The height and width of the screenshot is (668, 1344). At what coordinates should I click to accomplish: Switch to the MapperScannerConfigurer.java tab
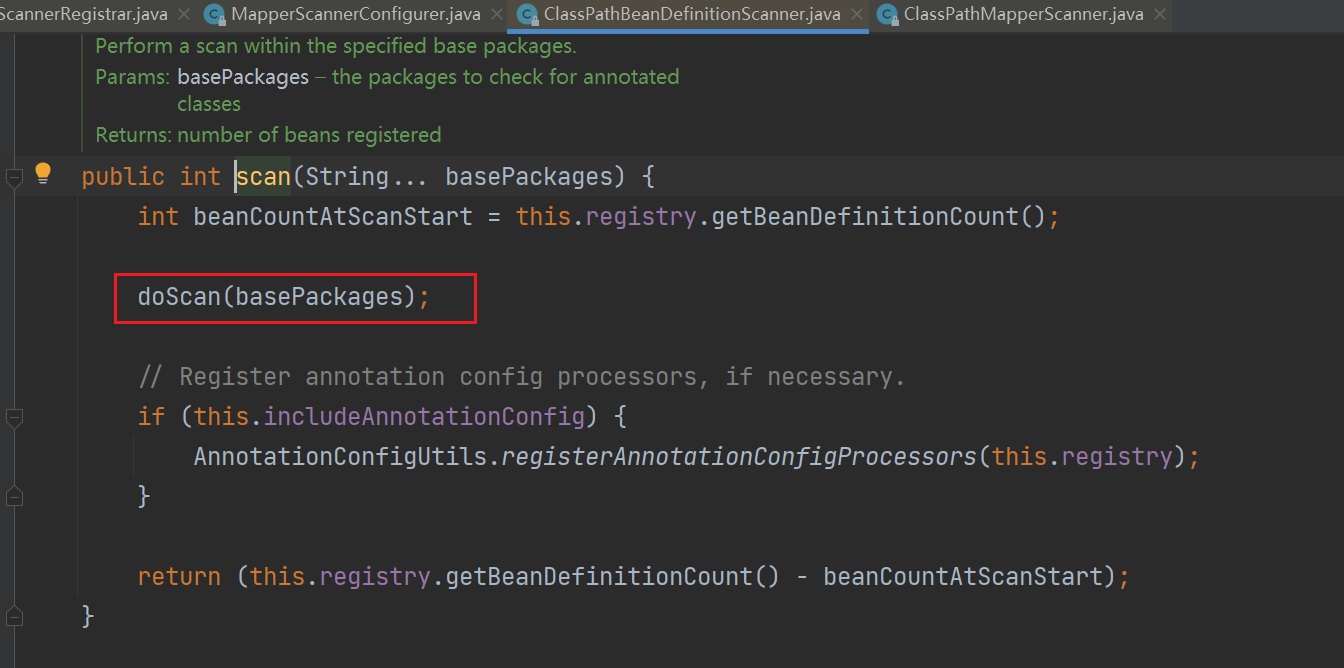pos(355,15)
